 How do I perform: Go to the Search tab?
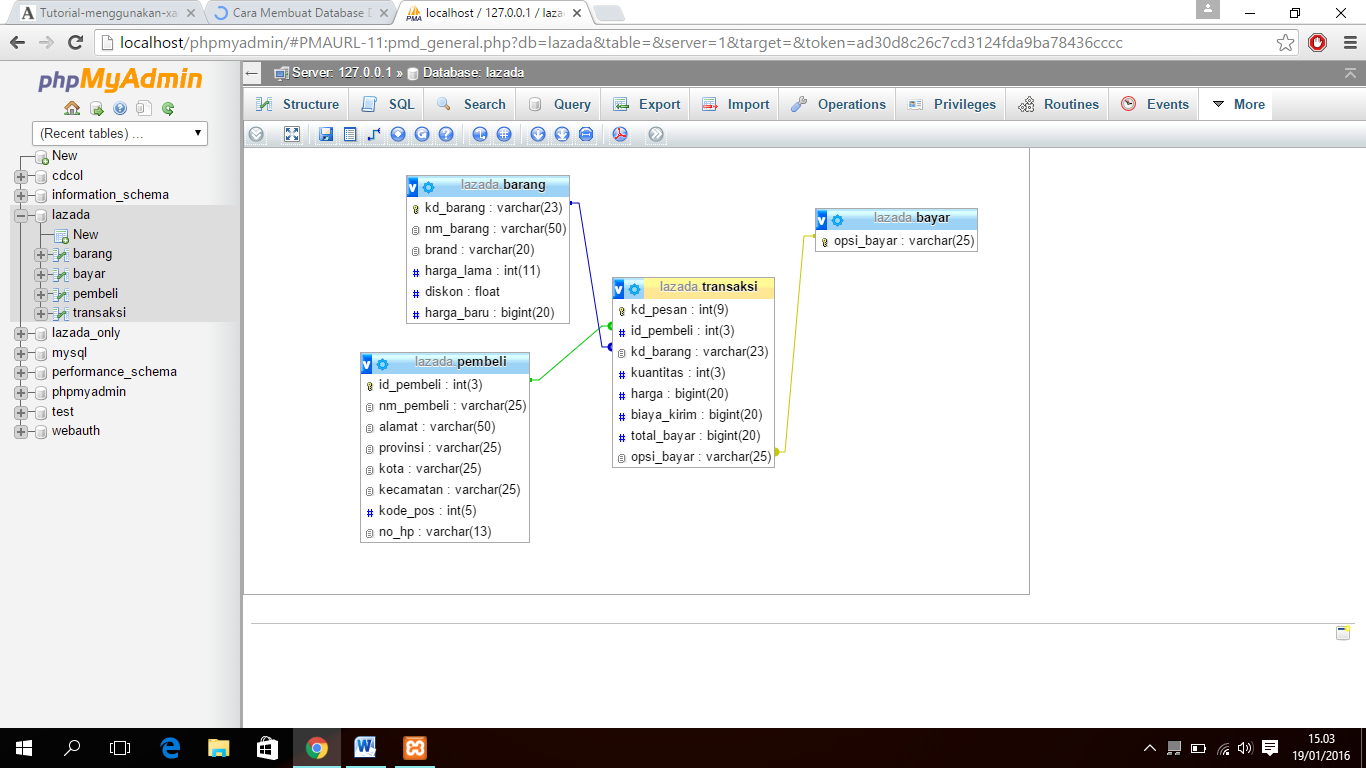[471, 104]
